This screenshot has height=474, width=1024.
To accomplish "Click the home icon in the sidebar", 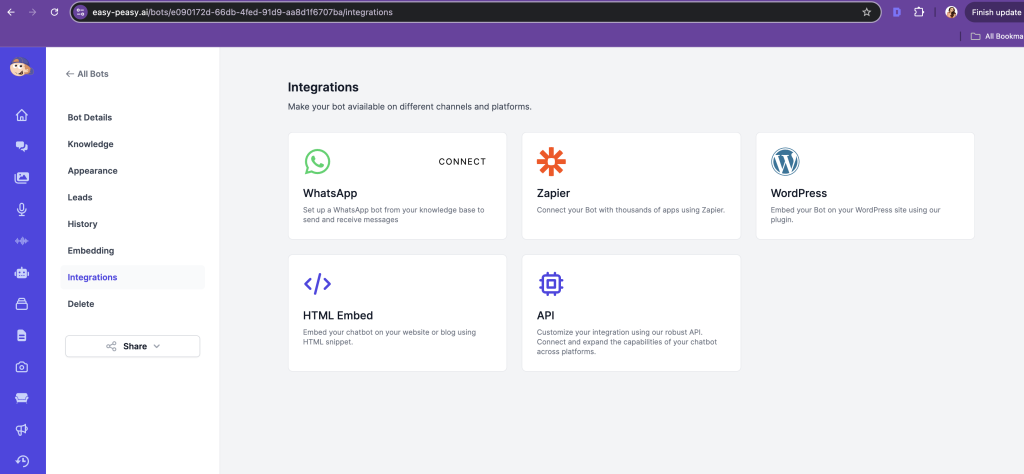I will tap(22, 115).
